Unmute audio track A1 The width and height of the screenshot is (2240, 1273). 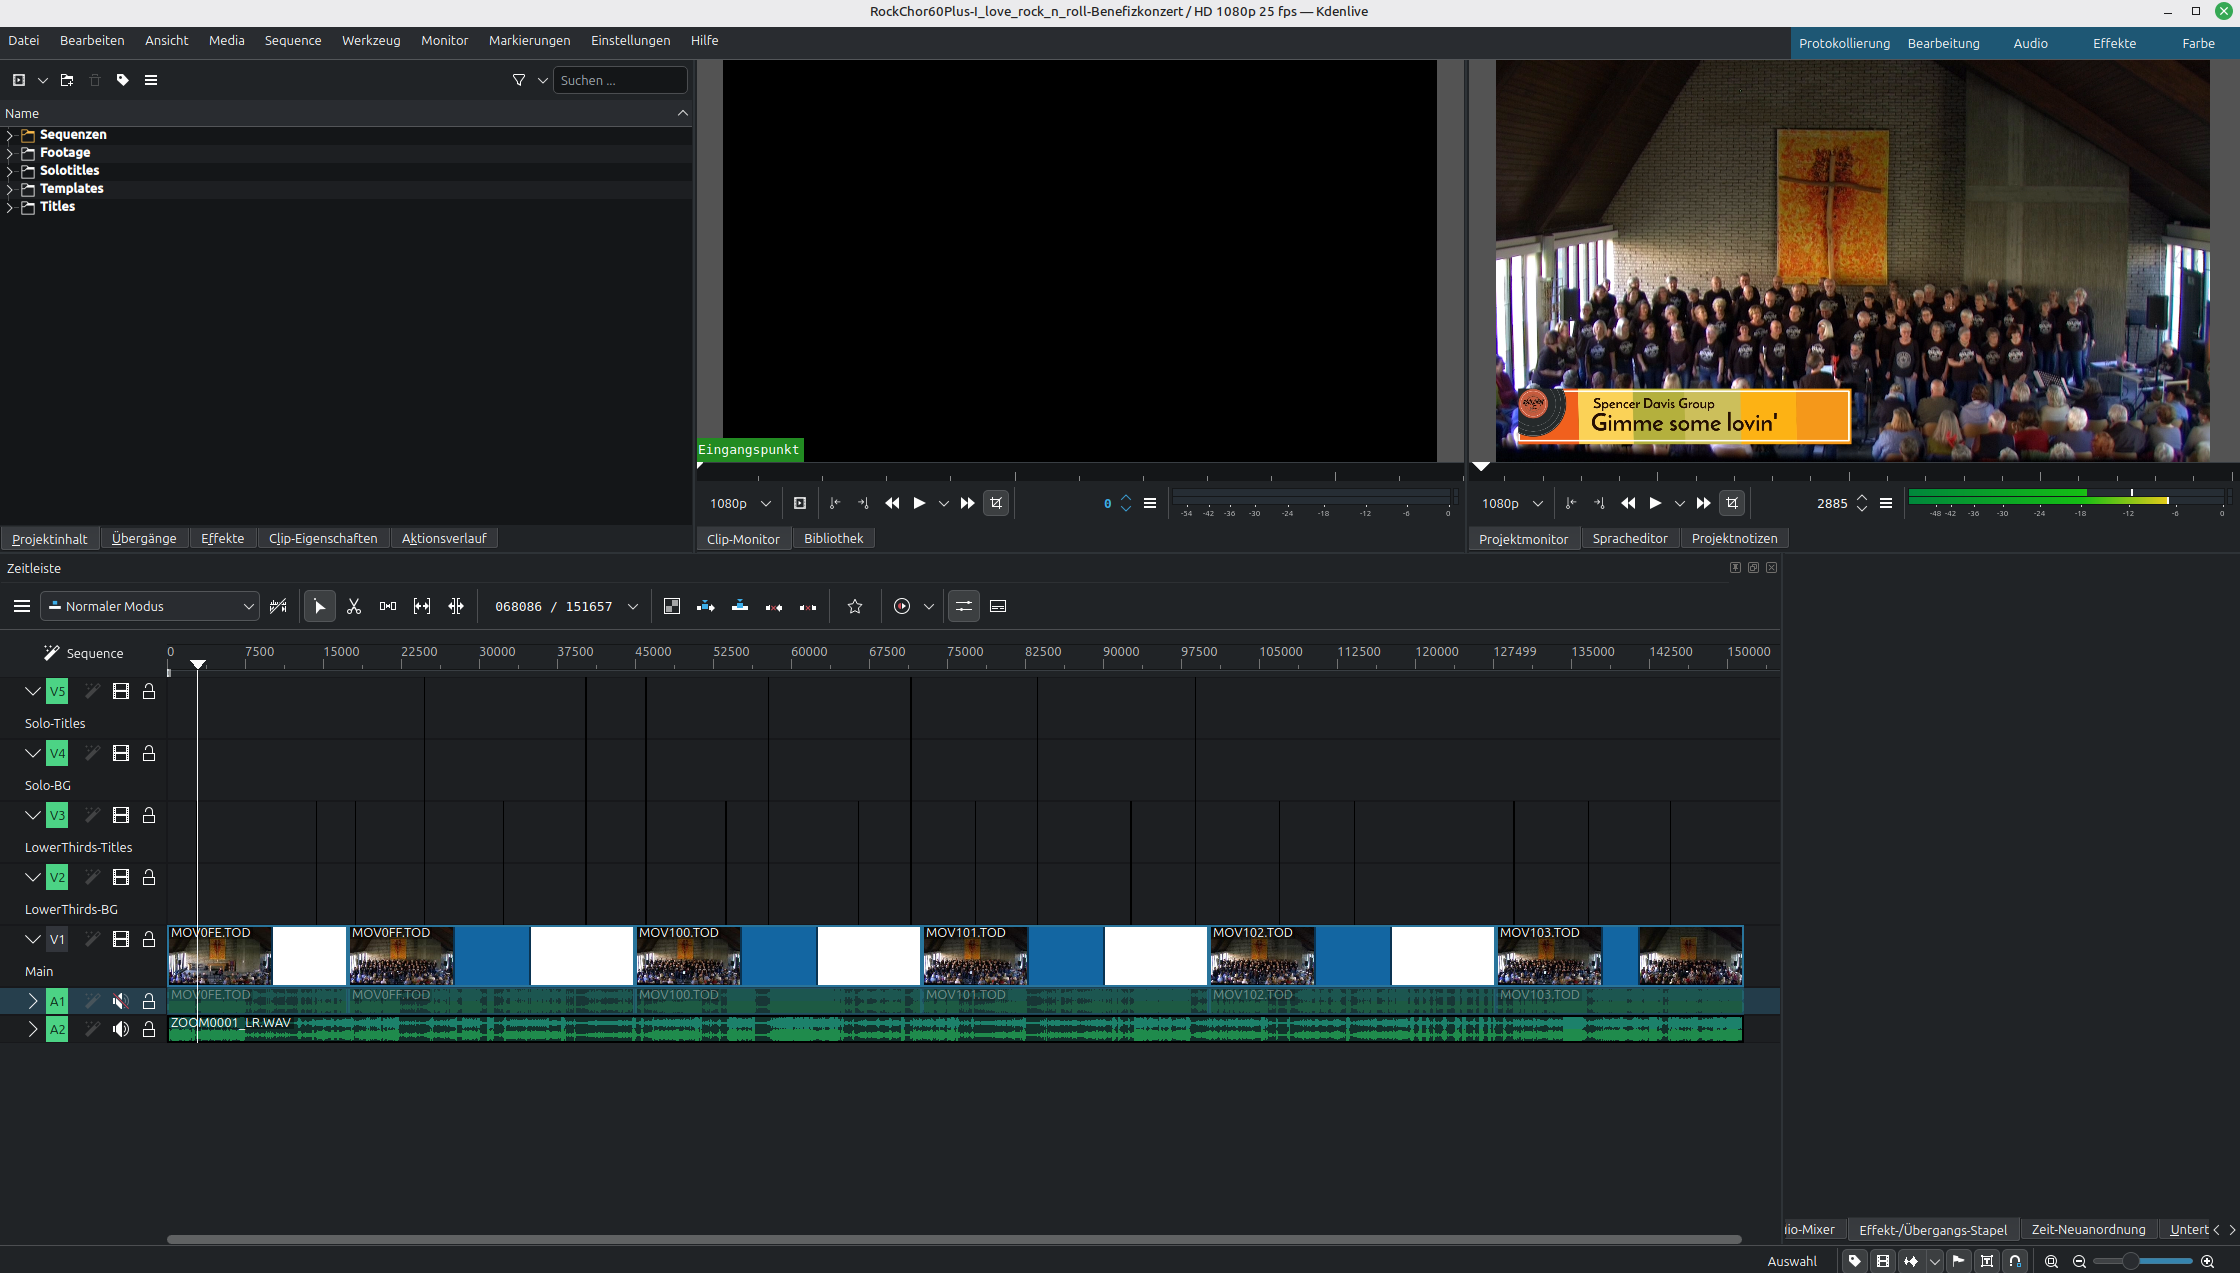[x=121, y=1001]
